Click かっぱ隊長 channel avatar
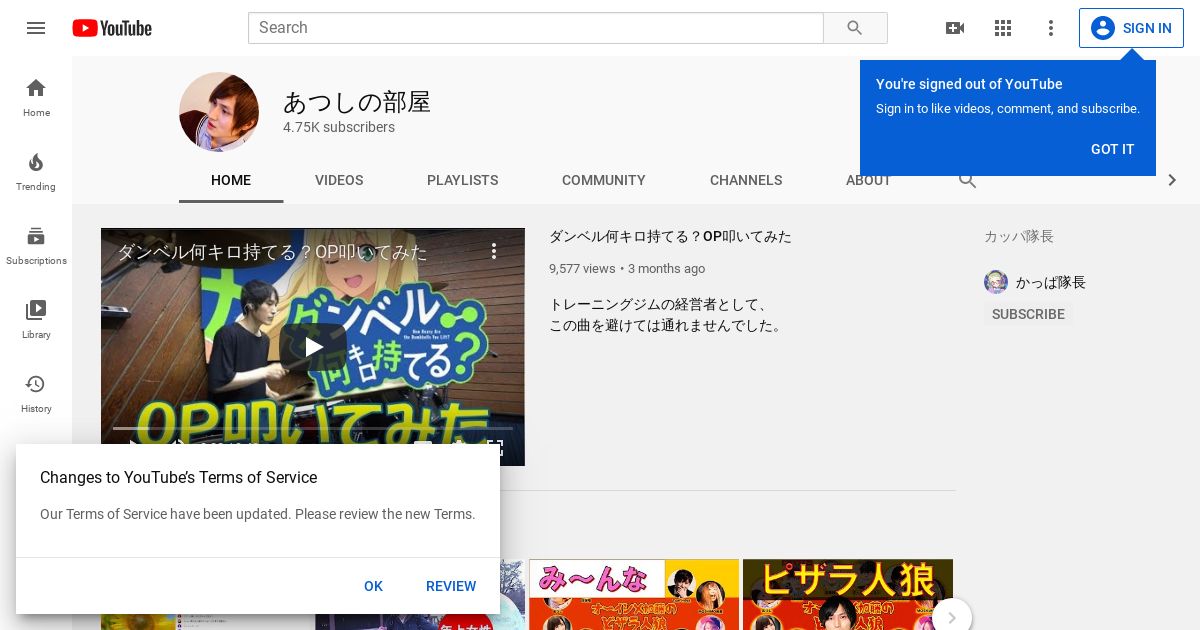1200x630 pixels. click(x=996, y=282)
